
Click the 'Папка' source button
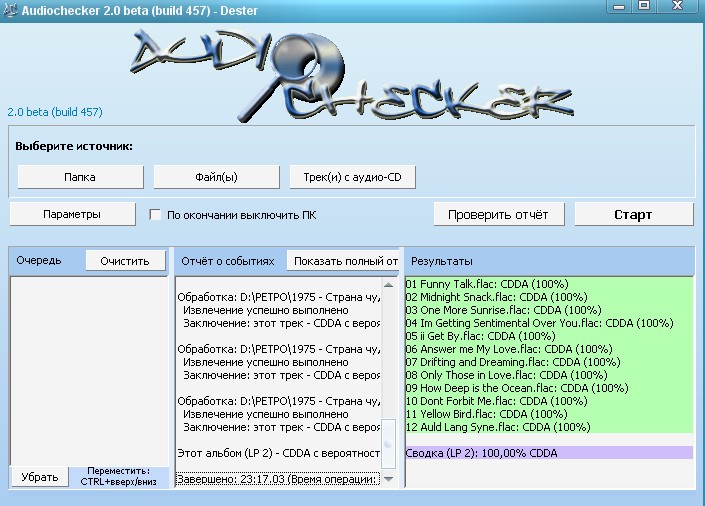point(80,177)
